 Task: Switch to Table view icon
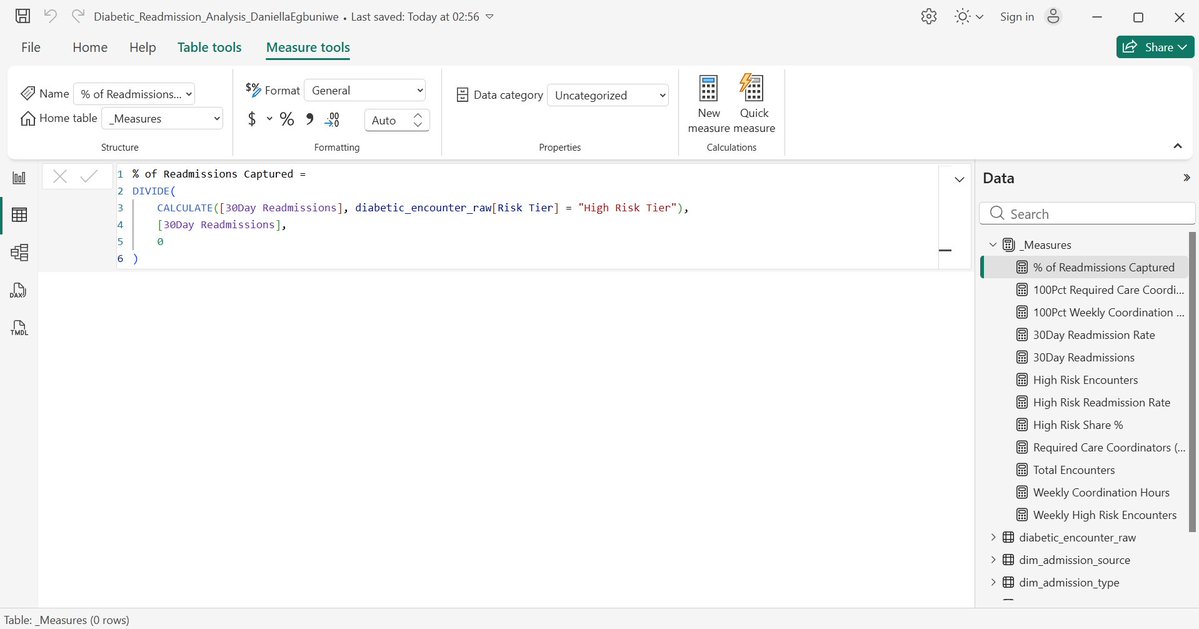(19, 216)
